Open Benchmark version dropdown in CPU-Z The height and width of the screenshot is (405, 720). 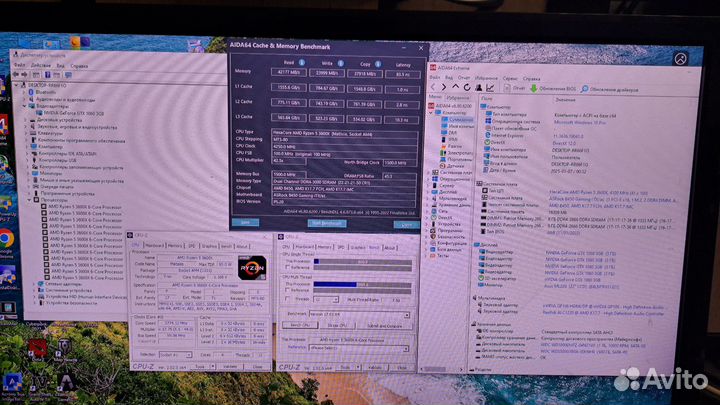coord(406,315)
